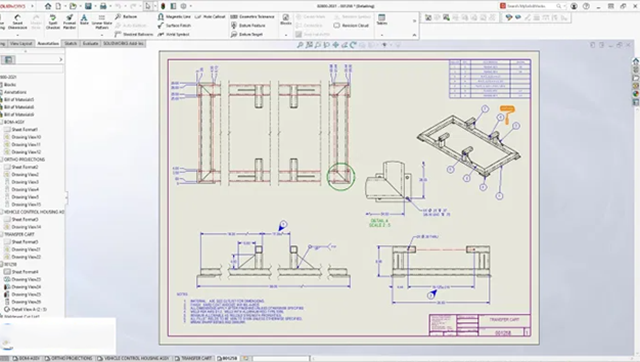
Task: Select Sheet Format2 in tree
Action: pos(21,167)
